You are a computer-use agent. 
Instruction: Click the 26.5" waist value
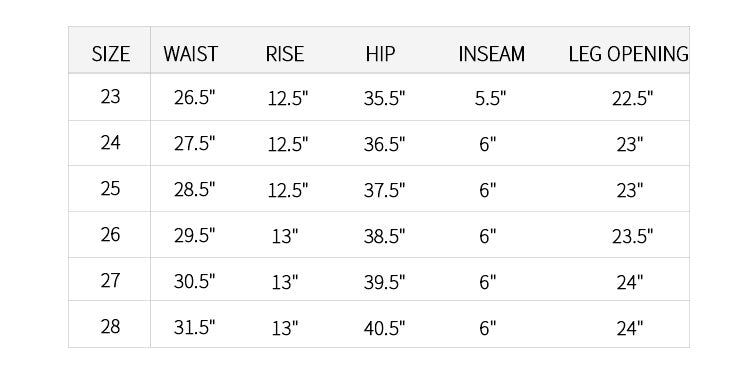point(195,98)
